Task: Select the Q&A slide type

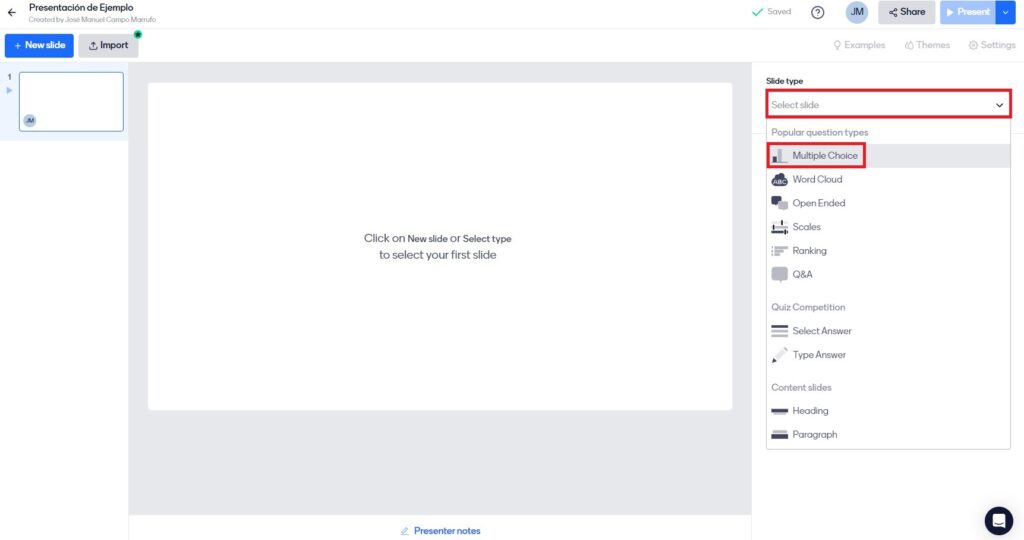Action: (802, 274)
